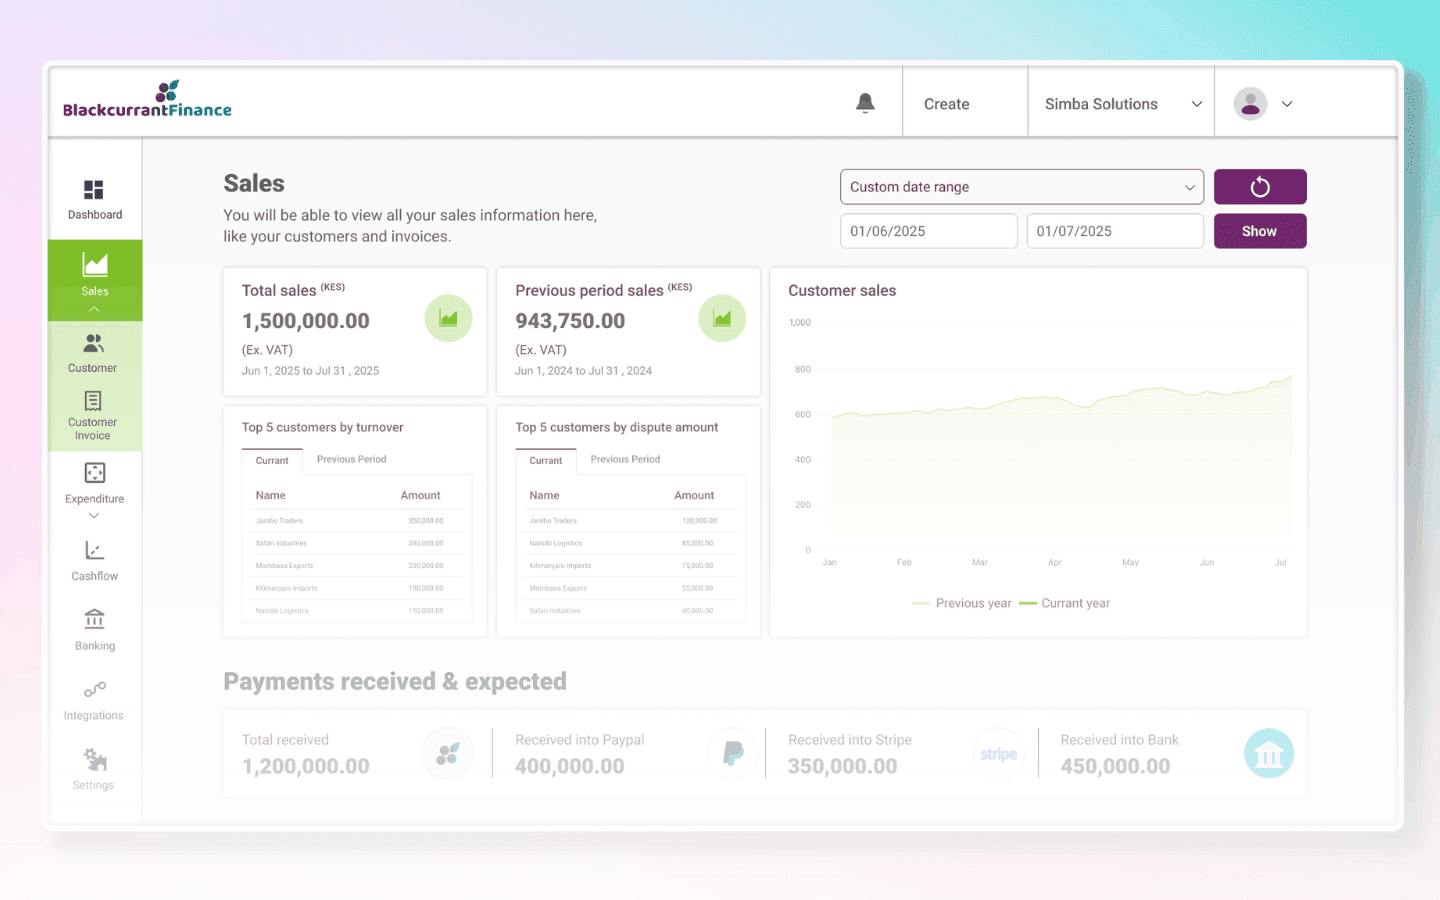Viewport: 1440px width, 900px height.
Task: Click Nairobi Logistics in the dispute table
Action: click(x=555, y=543)
